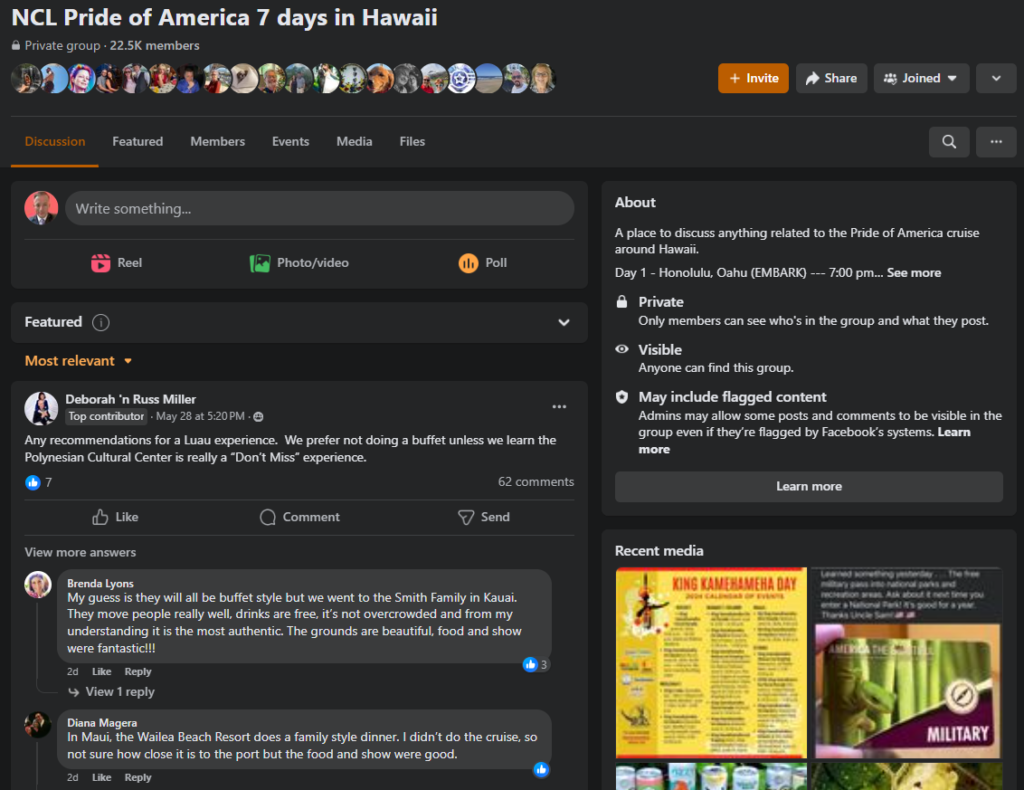Viewport: 1024px width, 790px height.
Task: View reactions on Brenda Lyons' comment
Action: coord(536,665)
